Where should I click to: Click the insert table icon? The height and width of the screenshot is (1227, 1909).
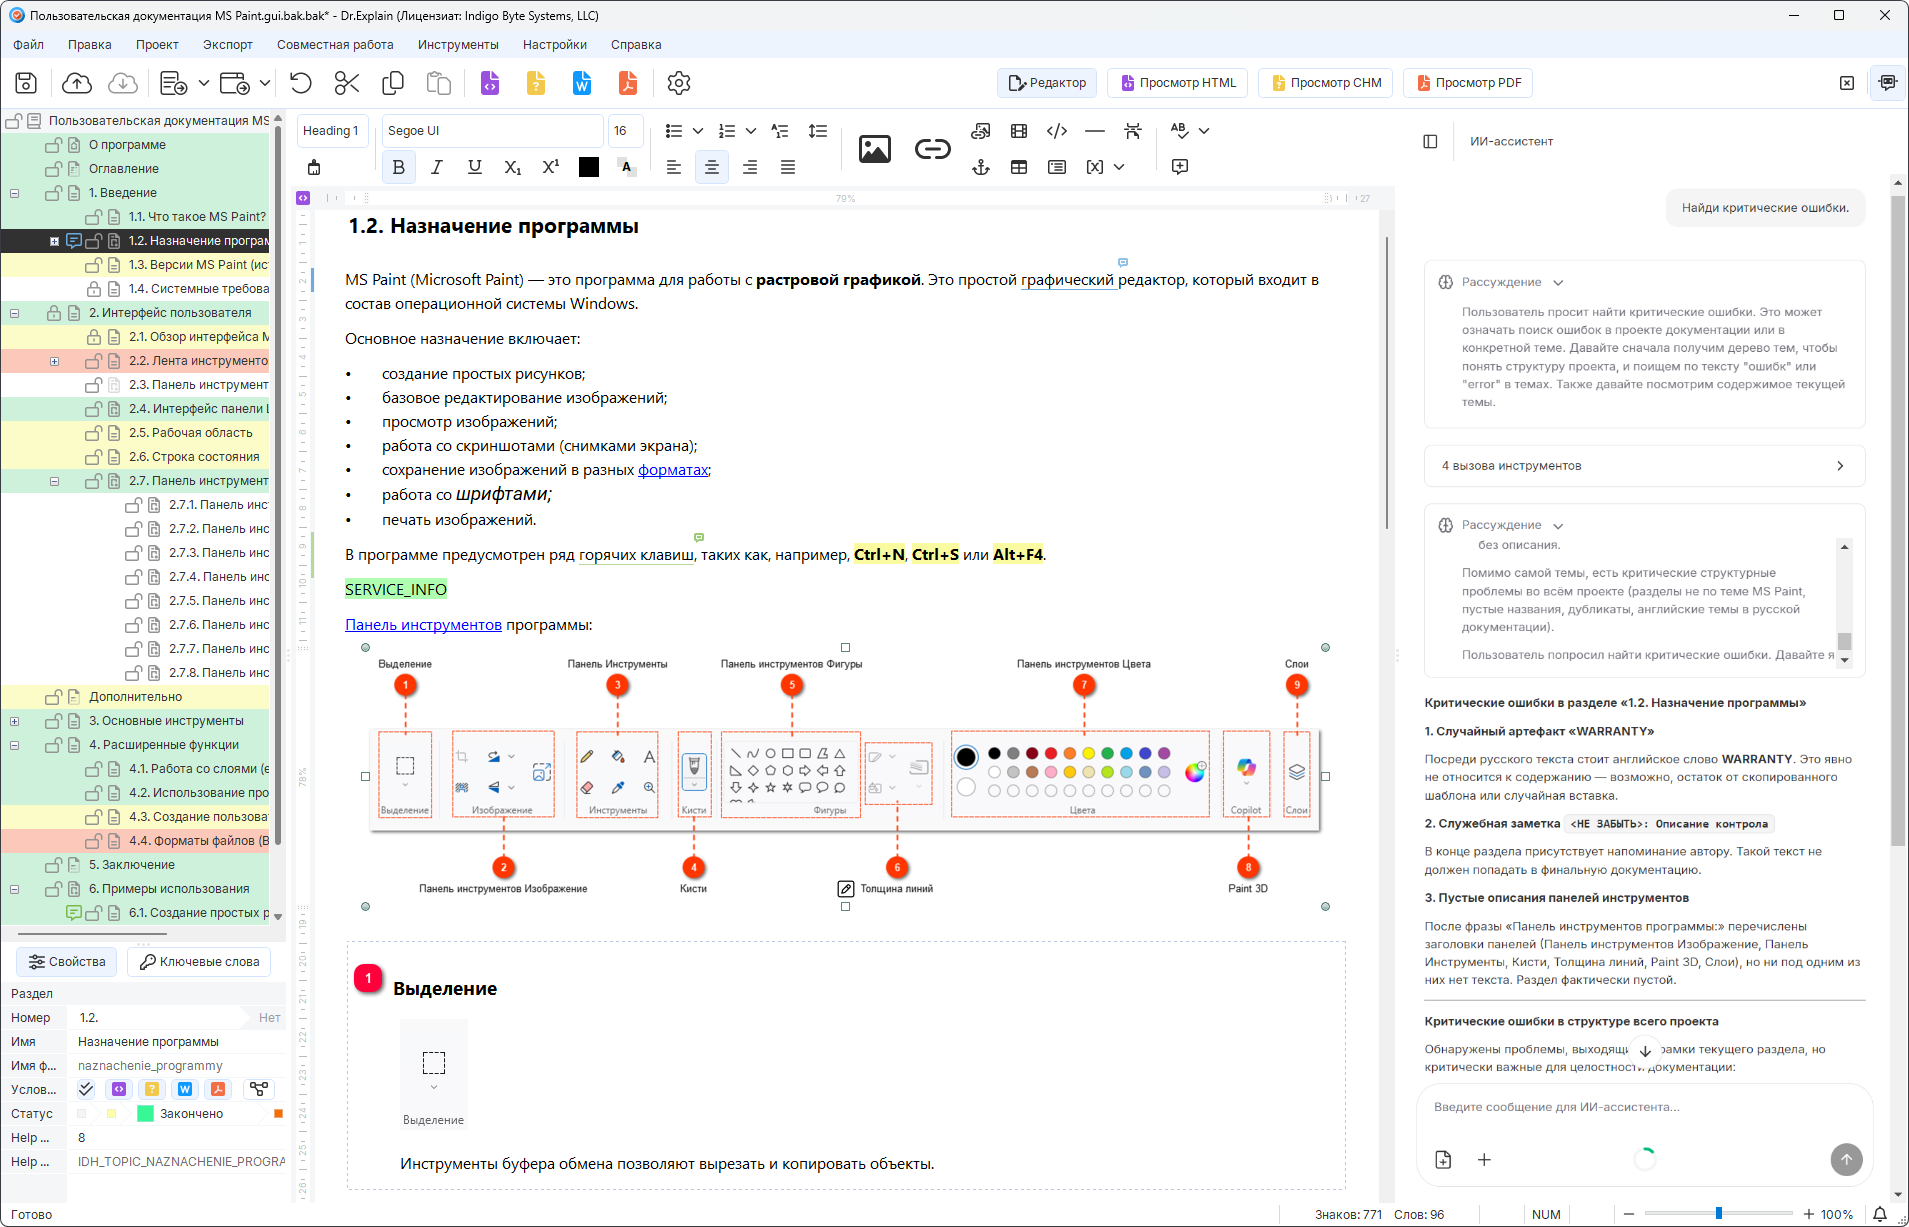pos(1019,167)
